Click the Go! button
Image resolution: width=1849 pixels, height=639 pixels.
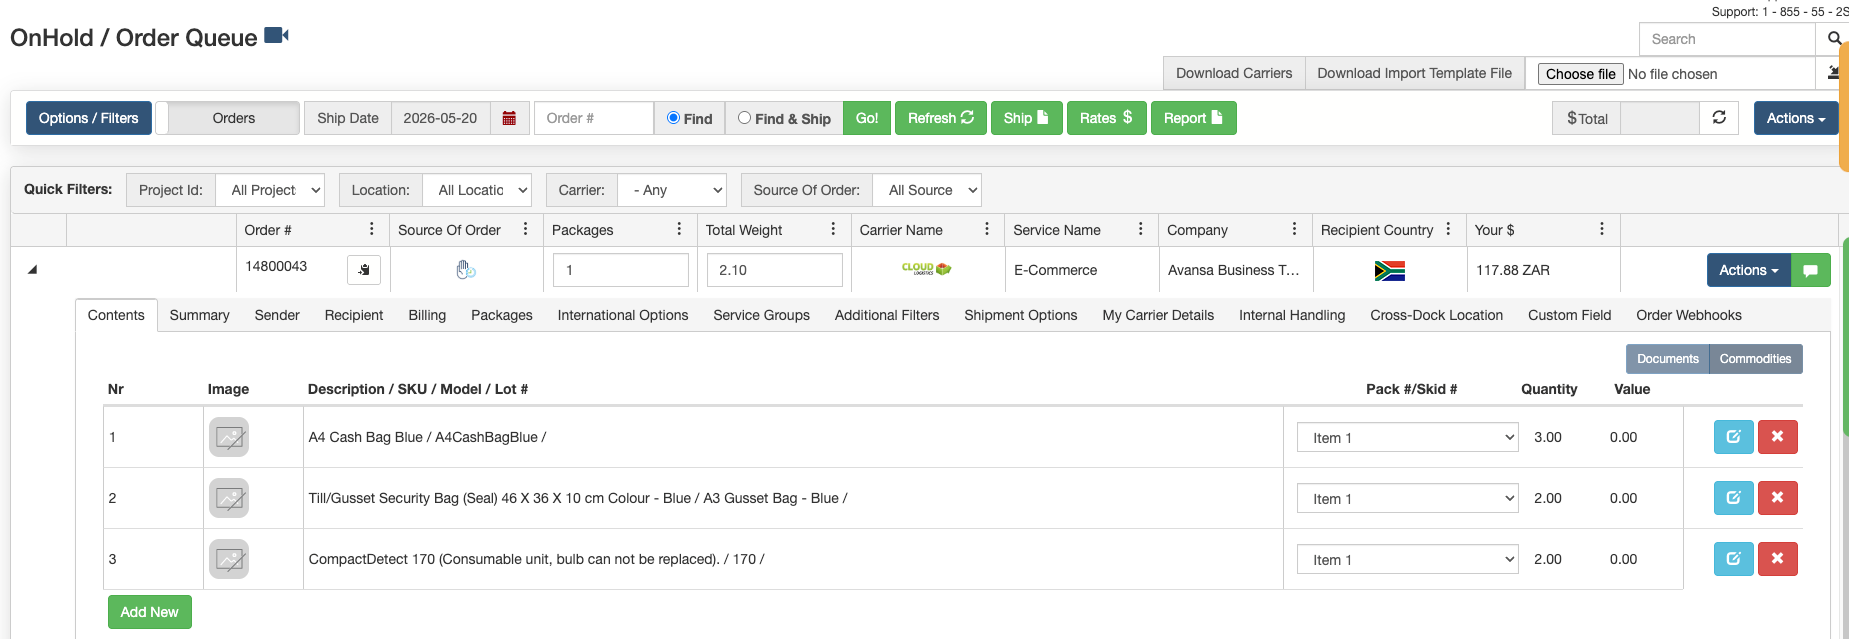867,118
